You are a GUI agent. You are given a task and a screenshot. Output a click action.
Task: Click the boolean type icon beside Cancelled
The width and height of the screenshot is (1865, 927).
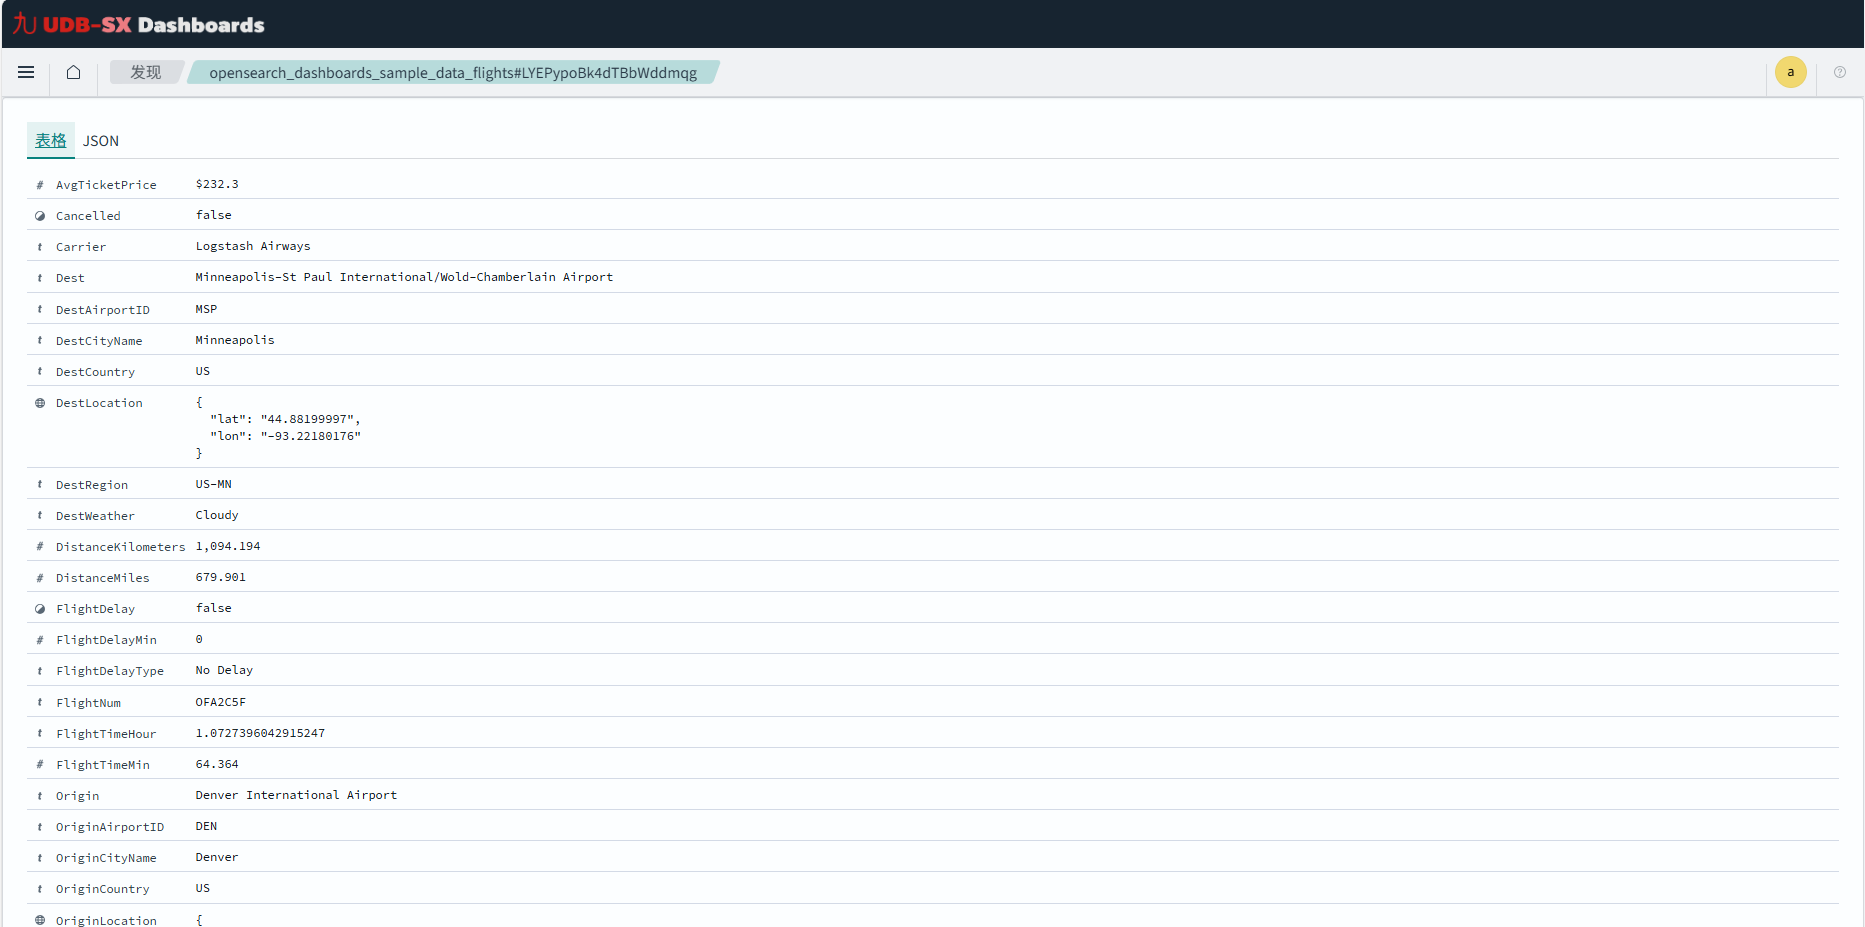coord(39,215)
